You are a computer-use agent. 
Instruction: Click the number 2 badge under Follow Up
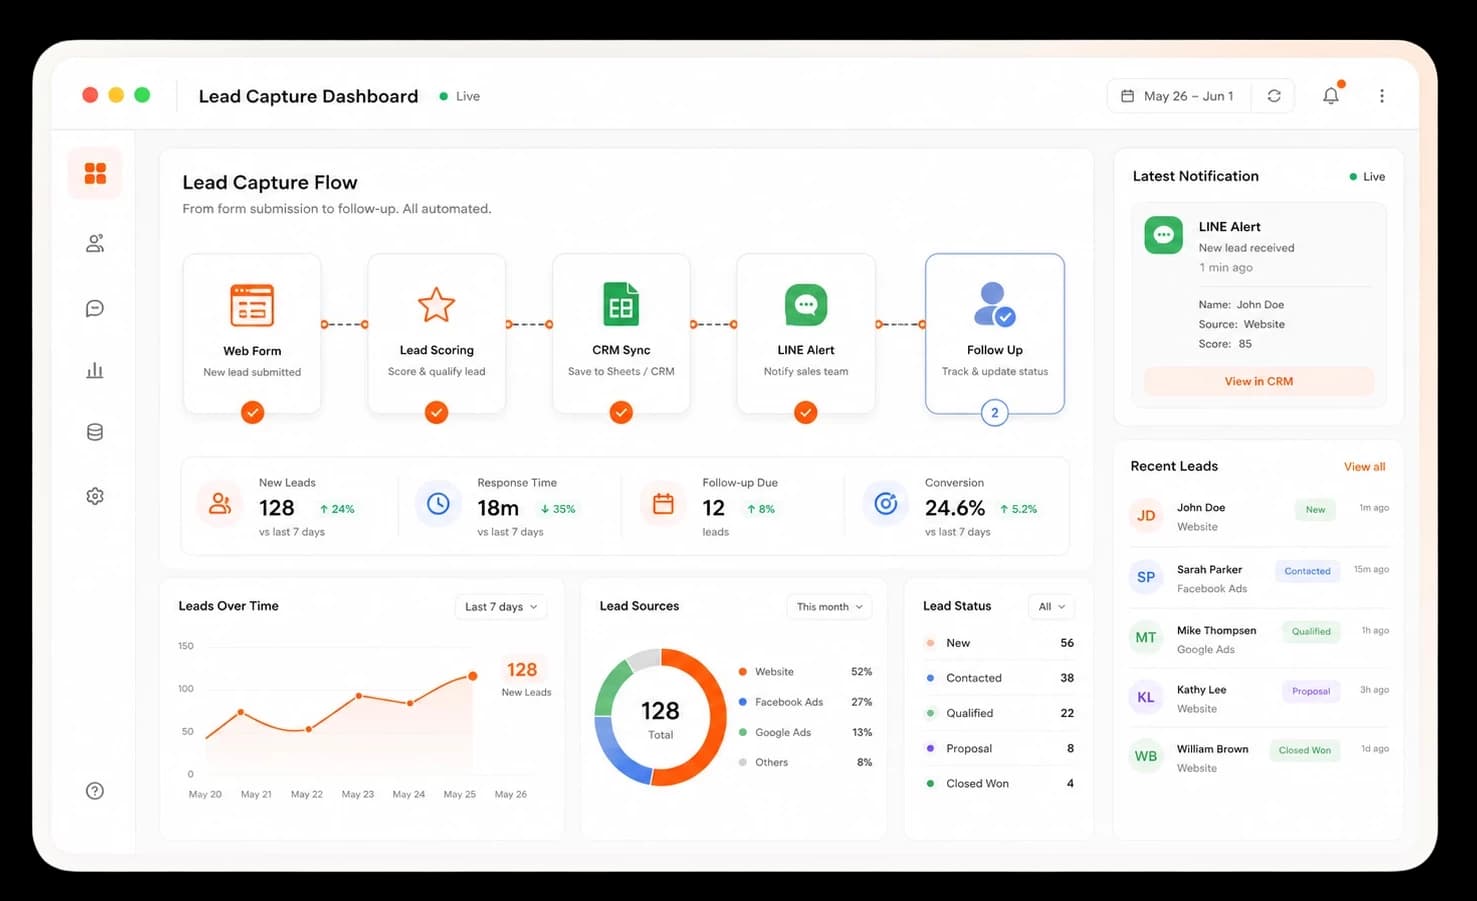(994, 412)
